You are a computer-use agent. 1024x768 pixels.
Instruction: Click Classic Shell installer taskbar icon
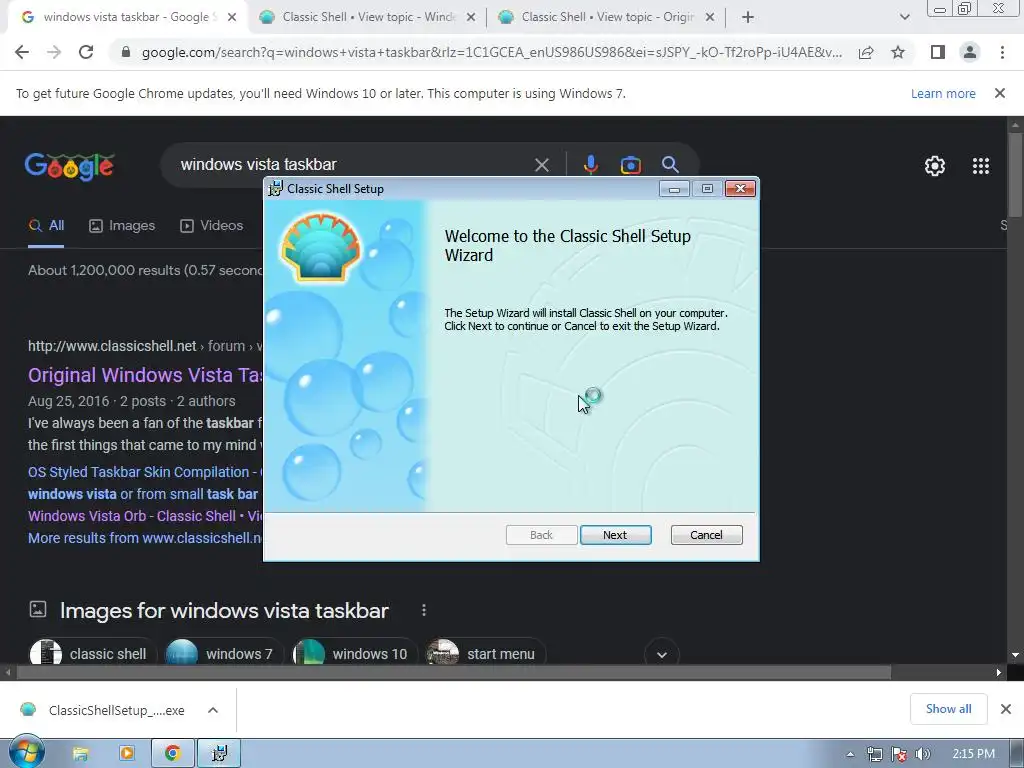click(219, 754)
